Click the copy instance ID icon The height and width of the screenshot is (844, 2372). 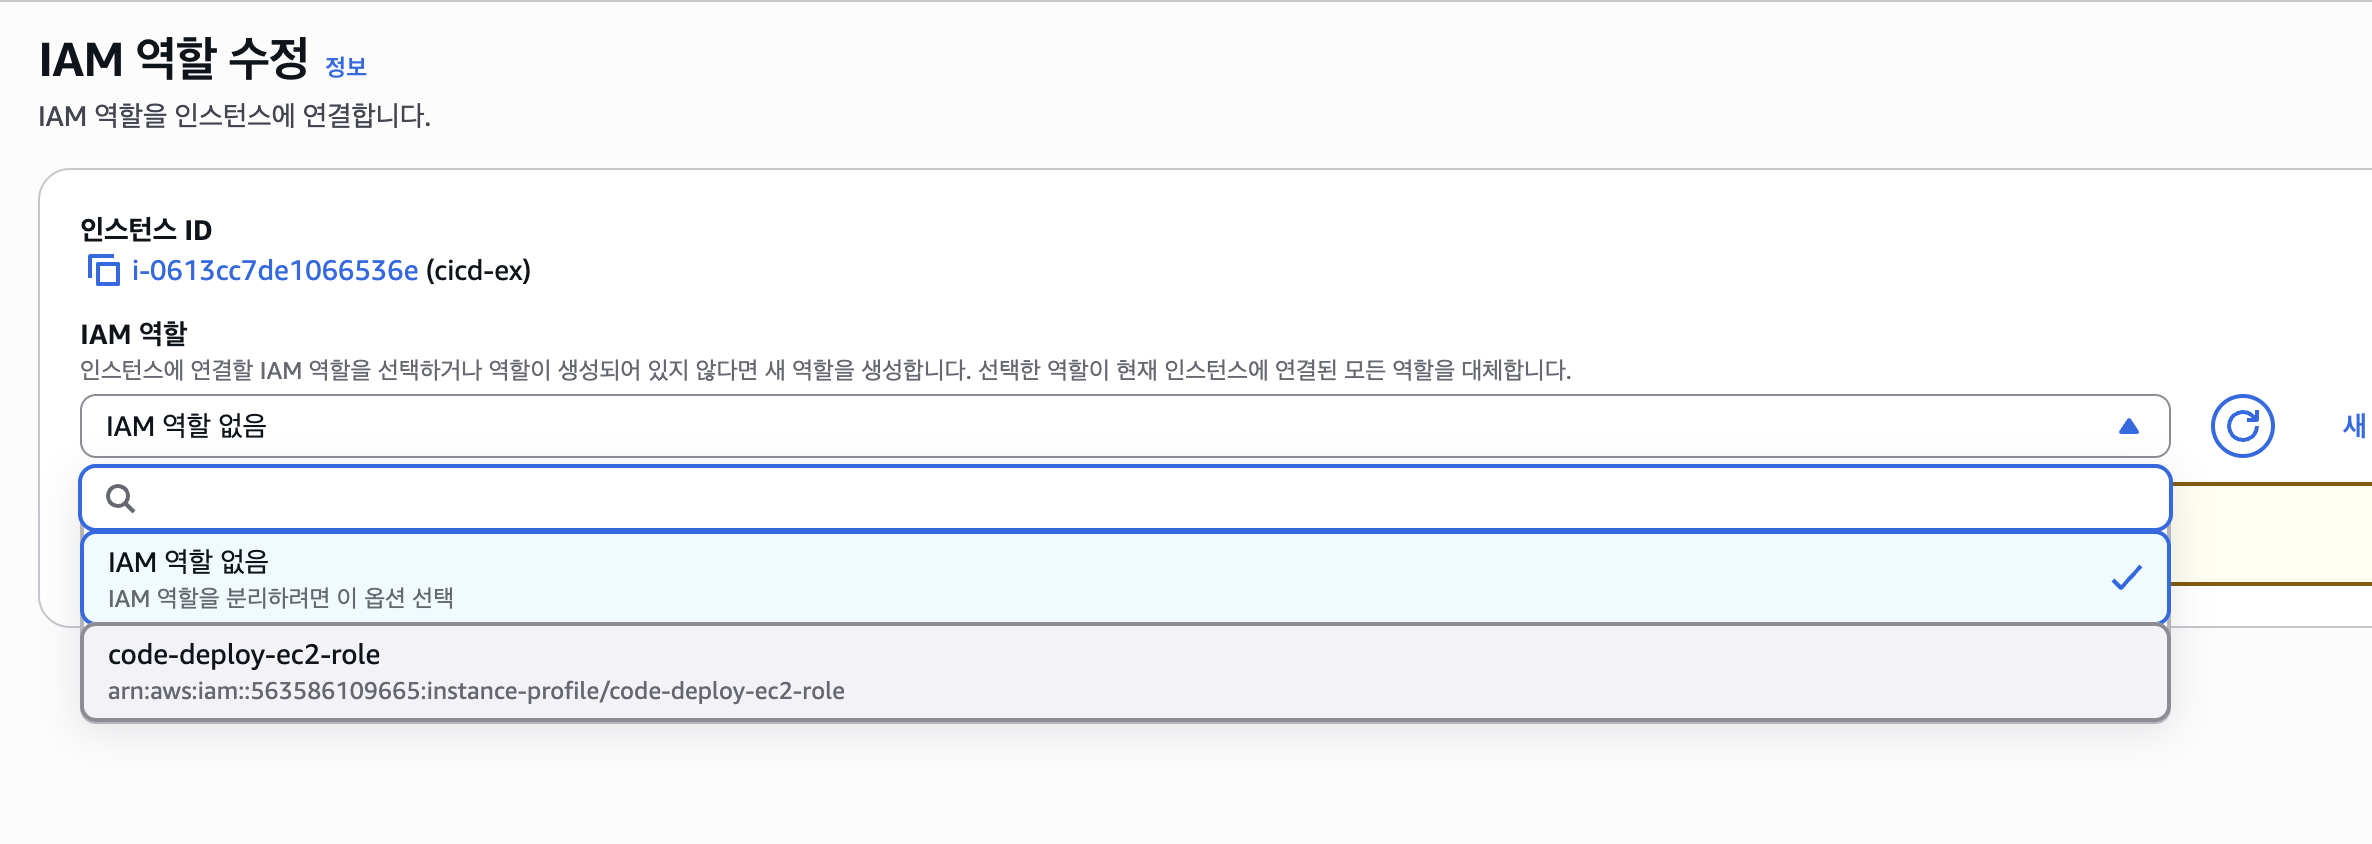coord(103,270)
